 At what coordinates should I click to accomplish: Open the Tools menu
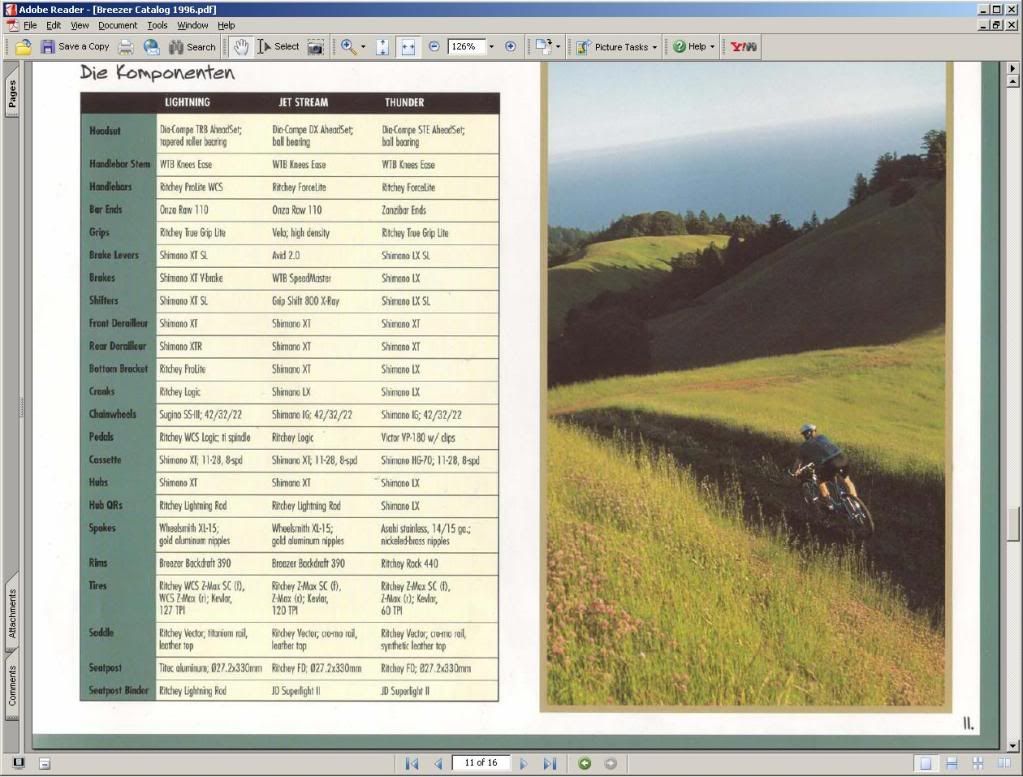point(157,25)
